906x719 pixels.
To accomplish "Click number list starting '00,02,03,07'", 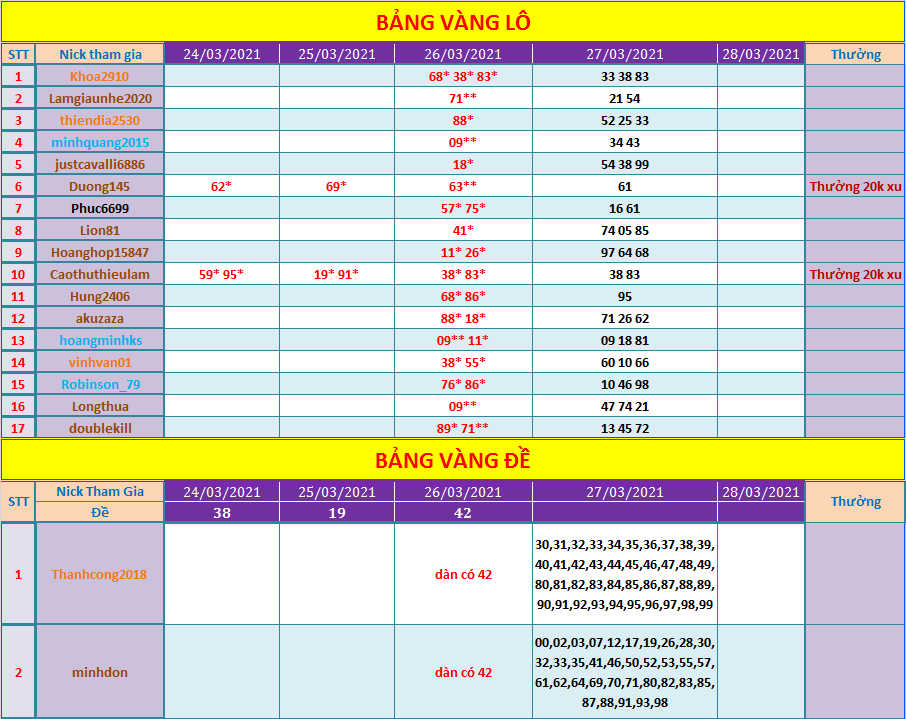I will (x=625, y=672).
